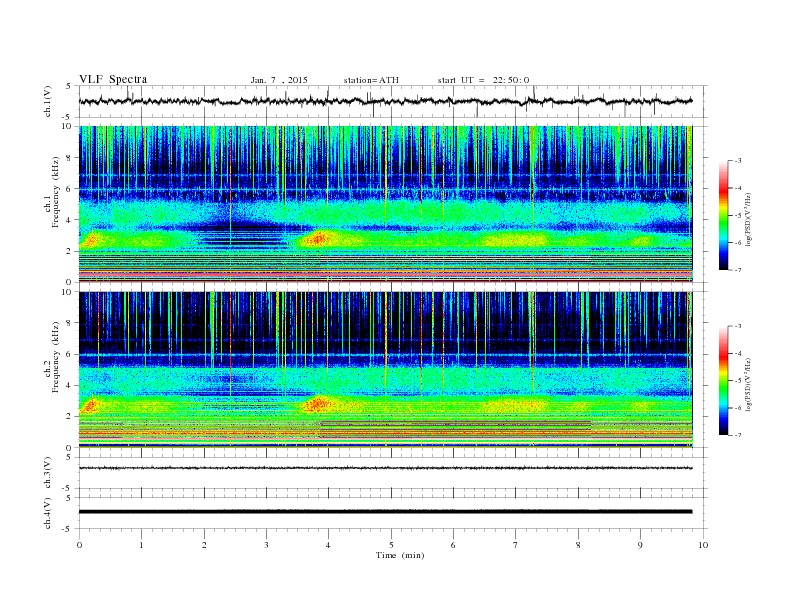Click the "6" kHz tick of ch.2 frequency axis
792x612 pixels.
click(x=70, y=354)
